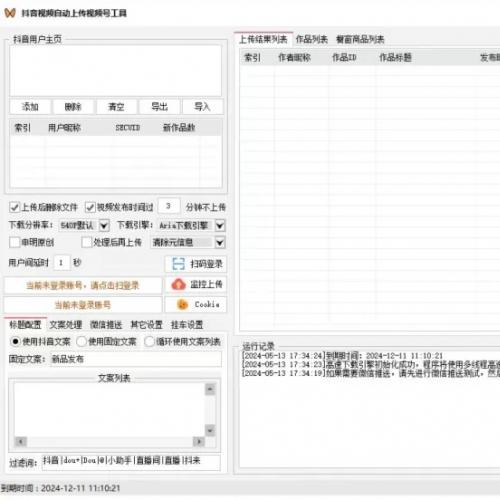Screen dimensions: 500x500
Task: Toggle 上传后删除文件 checkbox
Action: 14,207
